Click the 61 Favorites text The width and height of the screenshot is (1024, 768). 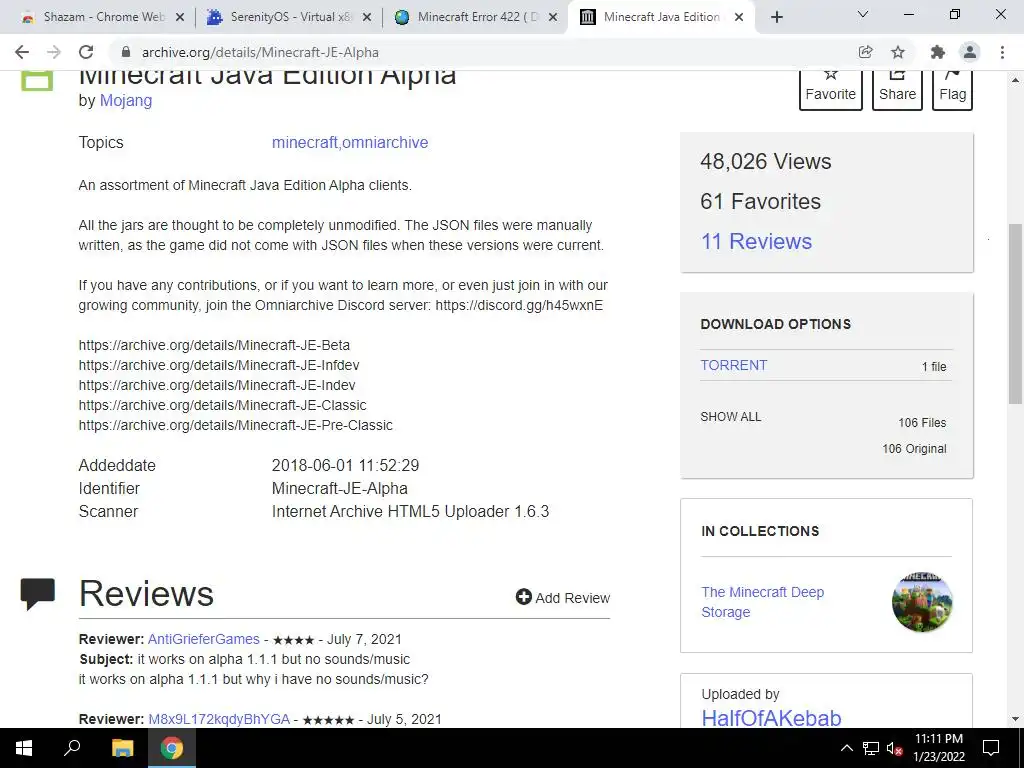(x=760, y=201)
